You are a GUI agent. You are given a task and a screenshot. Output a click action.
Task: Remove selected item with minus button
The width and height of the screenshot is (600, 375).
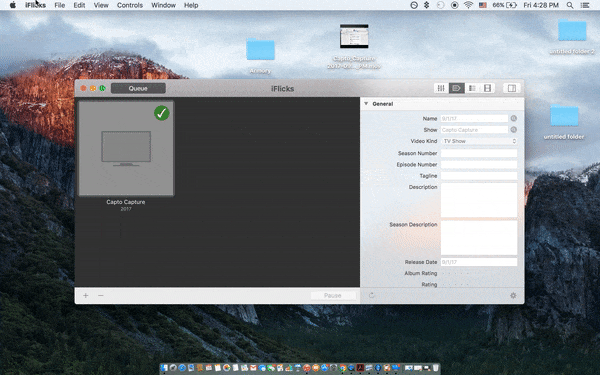[x=101, y=295]
